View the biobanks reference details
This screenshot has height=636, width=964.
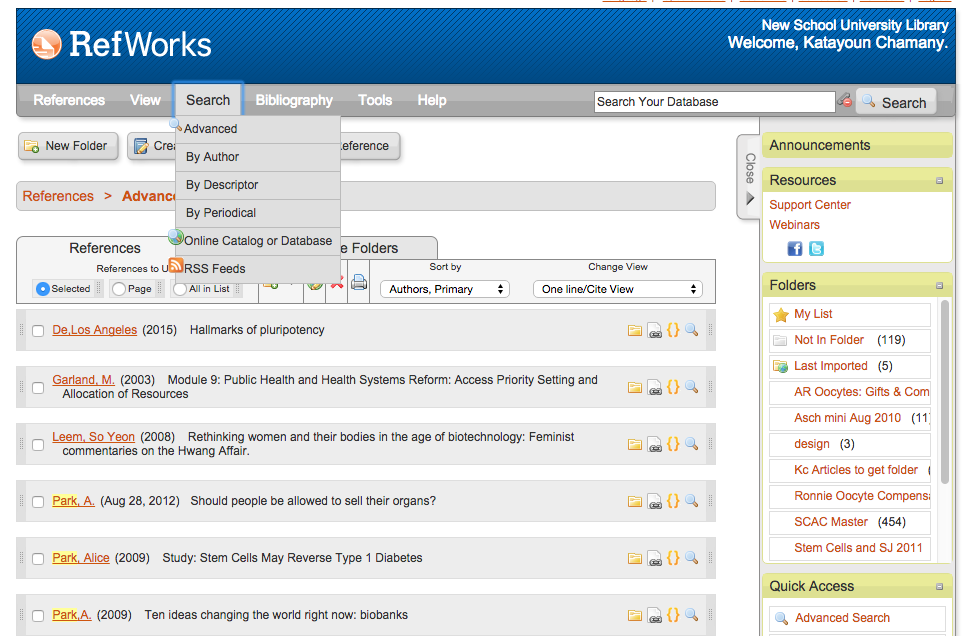[692, 615]
